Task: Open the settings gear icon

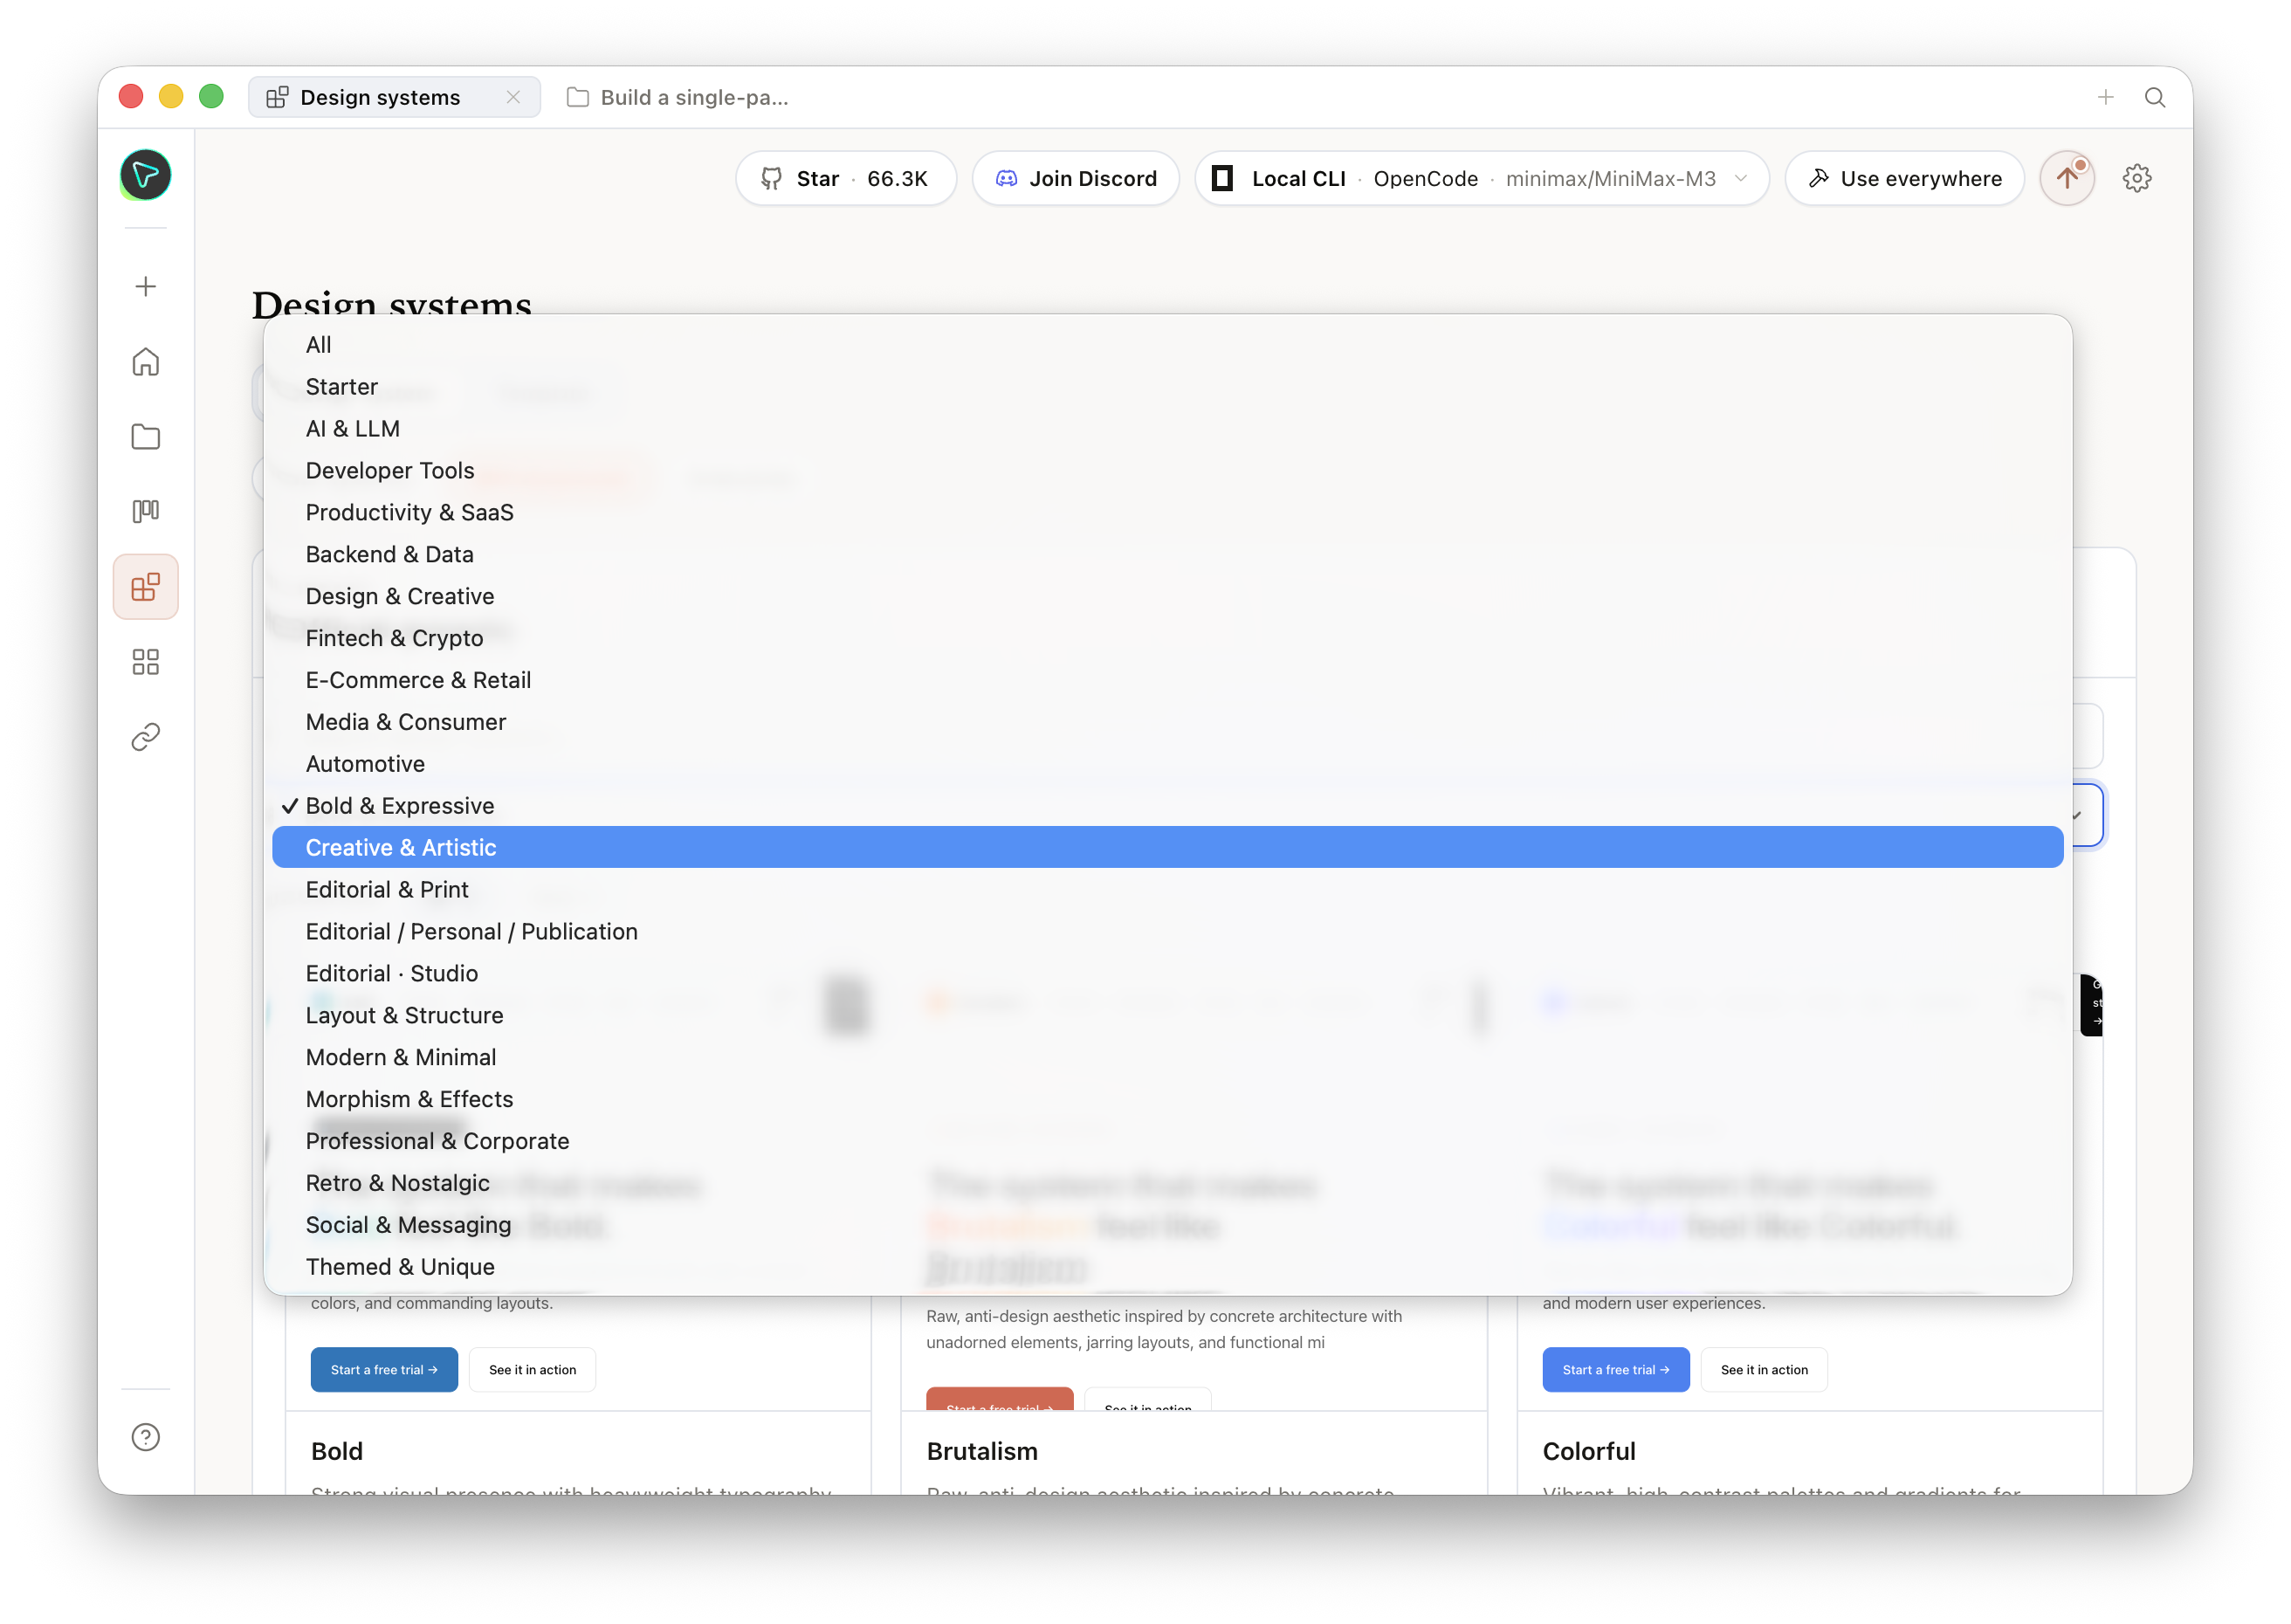Action: coord(2137,178)
